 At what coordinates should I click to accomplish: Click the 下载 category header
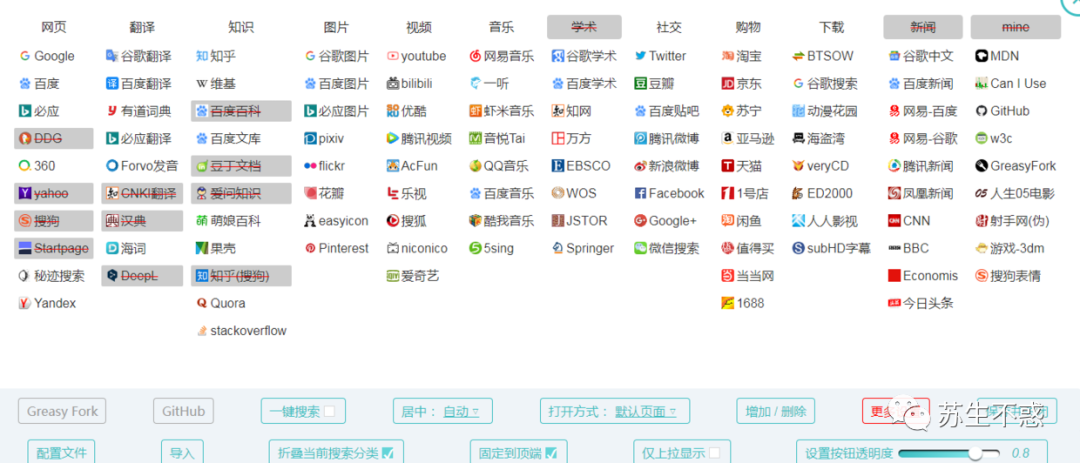point(831,28)
